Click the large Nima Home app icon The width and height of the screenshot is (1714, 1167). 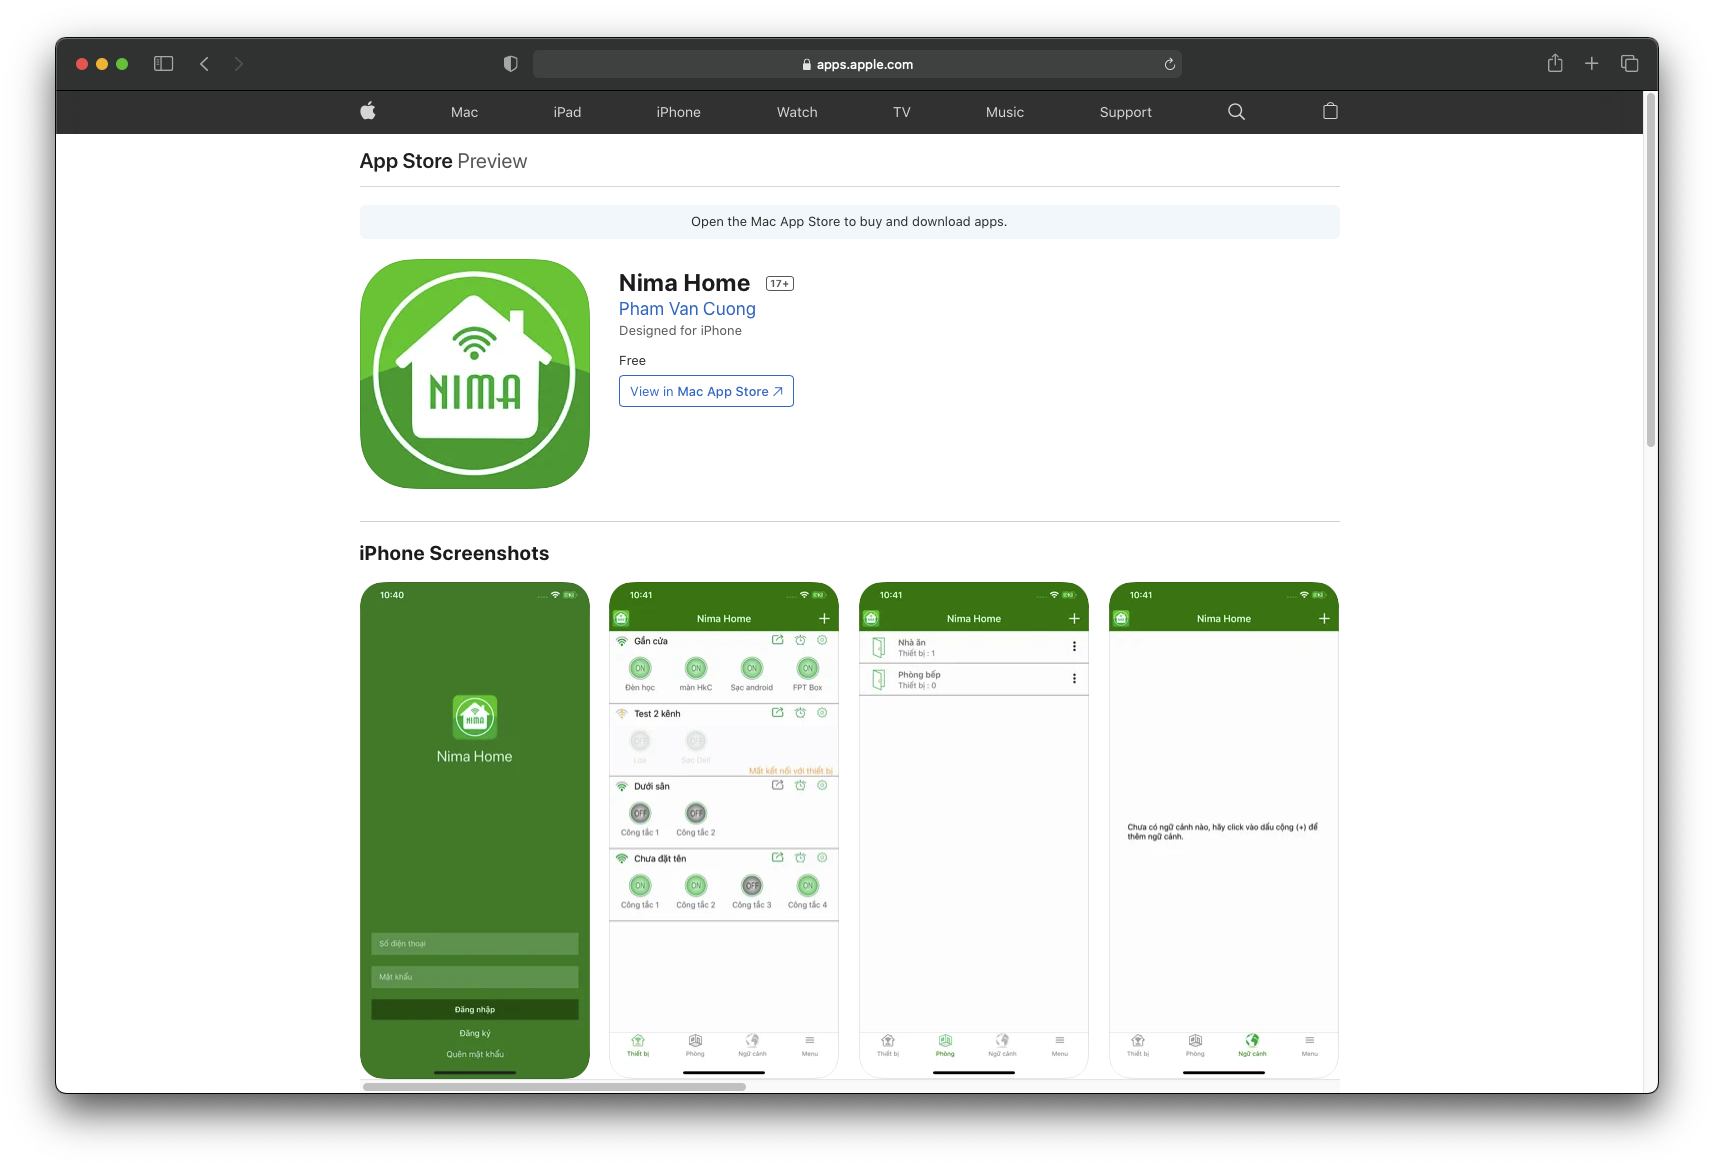[475, 374]
